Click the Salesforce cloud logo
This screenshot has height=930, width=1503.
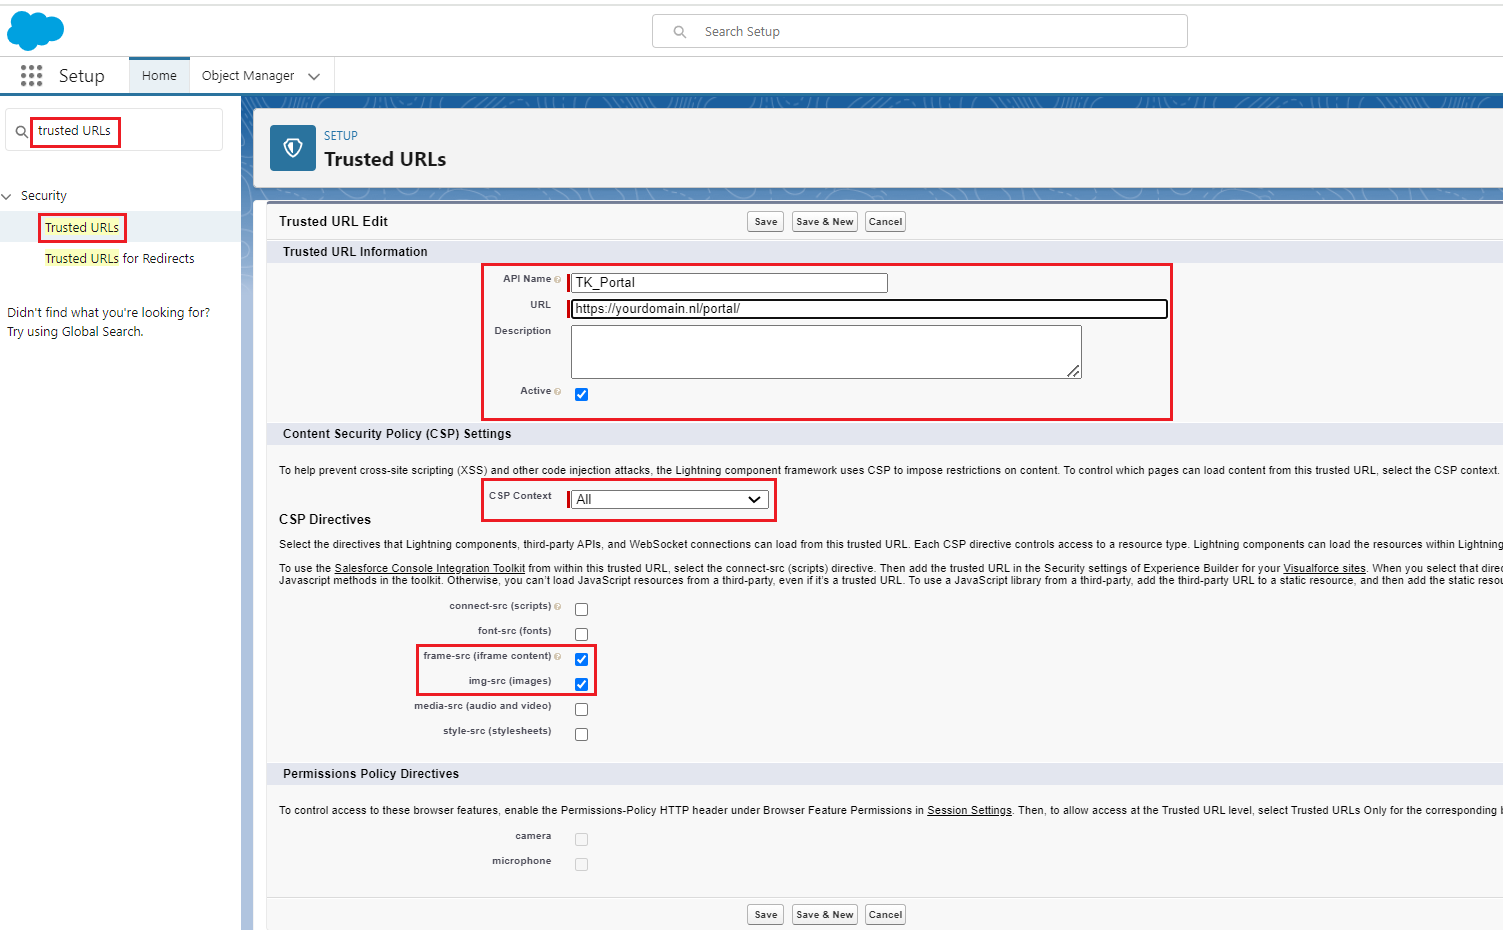point(36,31)
